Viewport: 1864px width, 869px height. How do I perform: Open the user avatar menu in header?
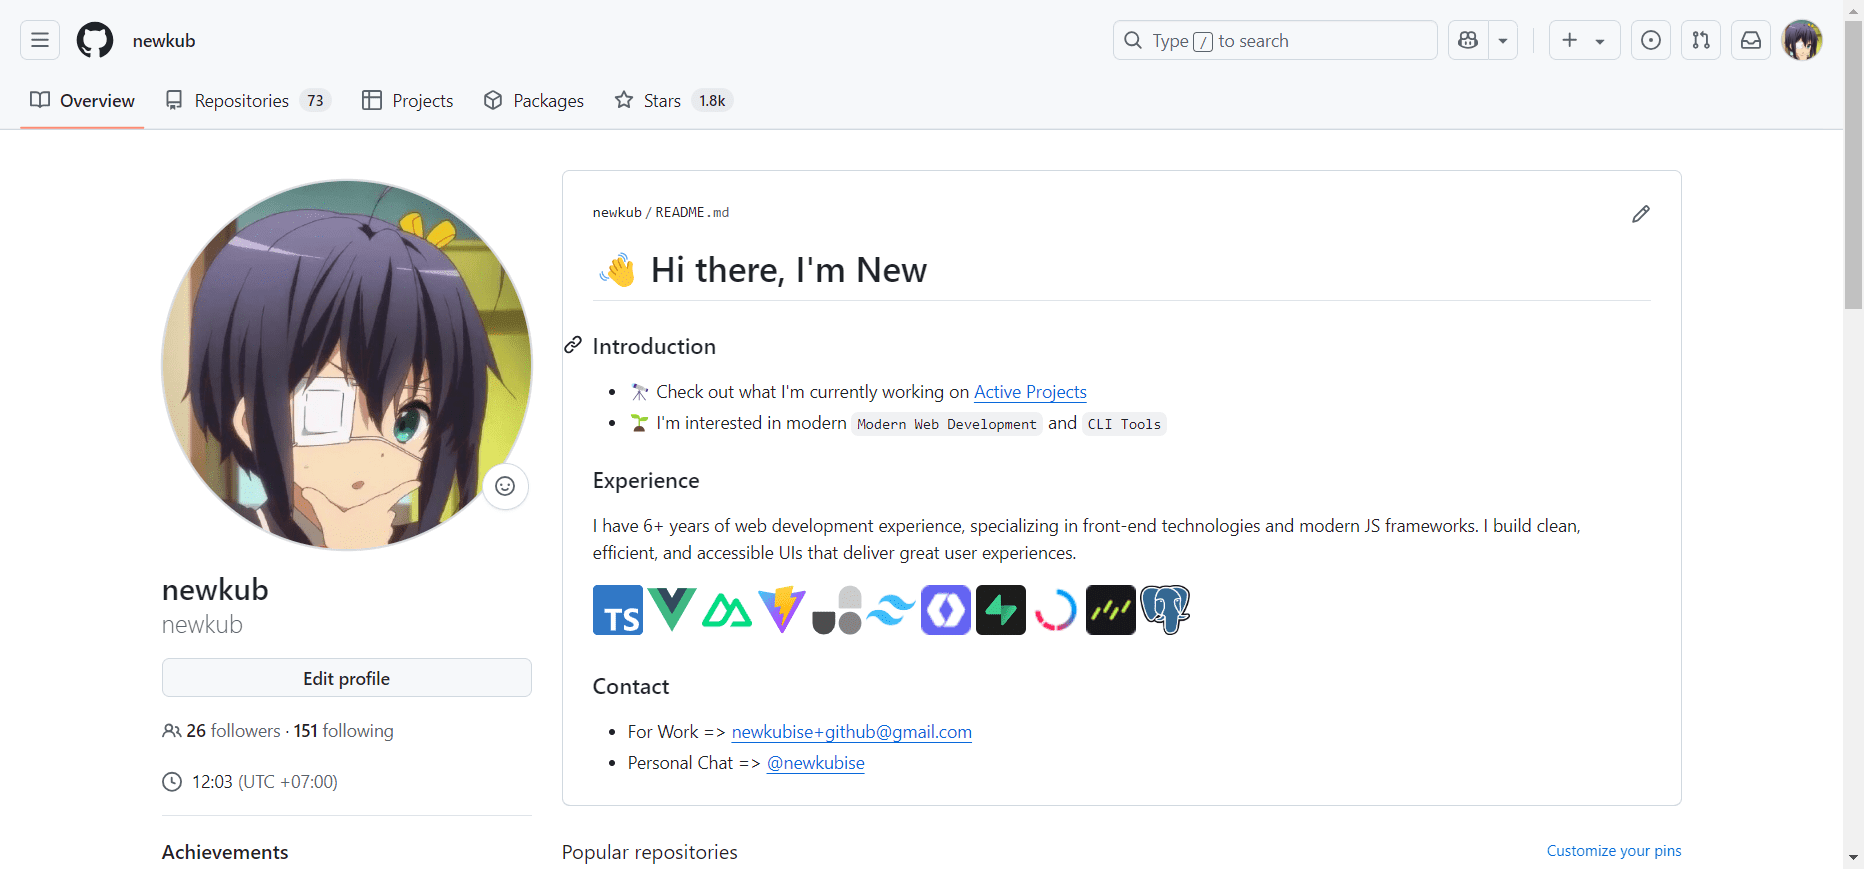coord(1802,40)
